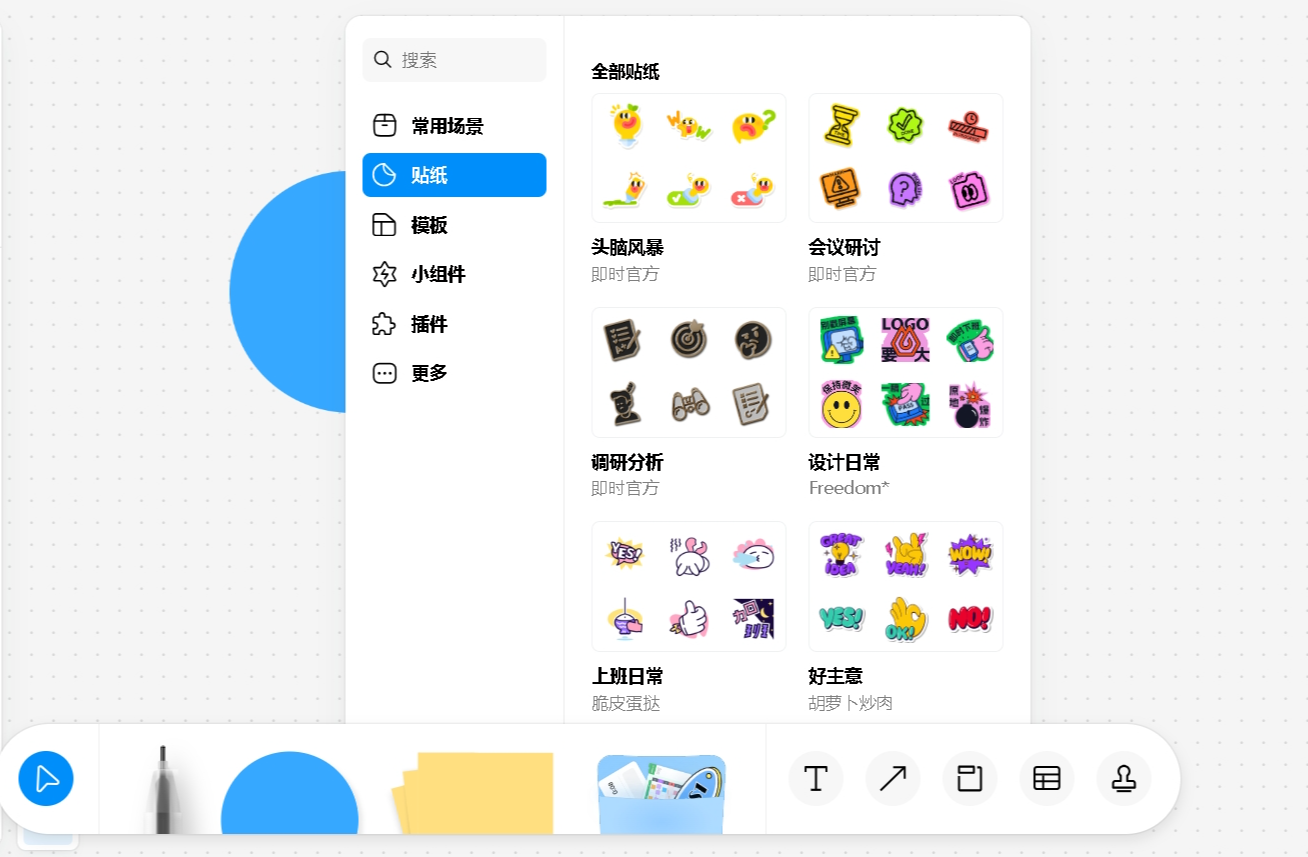
Task: Pick the bomb sticker in 设计日常
Action: tap(969, 405)
